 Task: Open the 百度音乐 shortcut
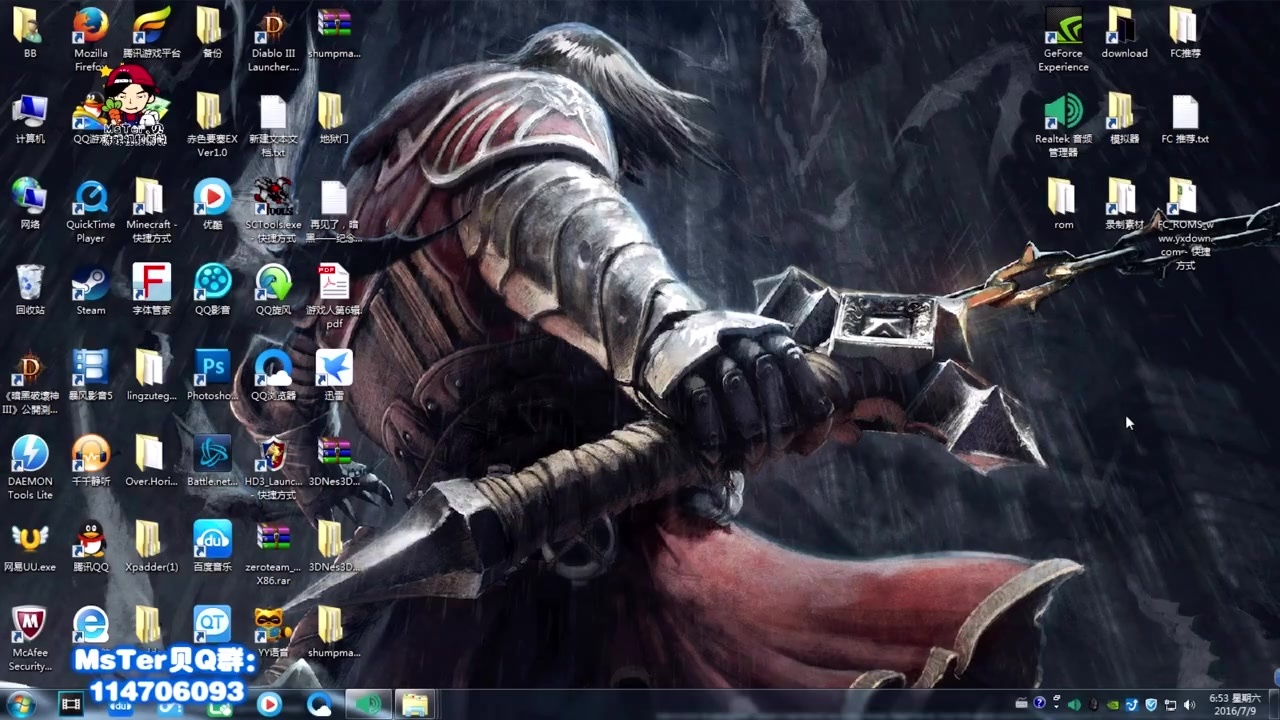pos(212,546)
